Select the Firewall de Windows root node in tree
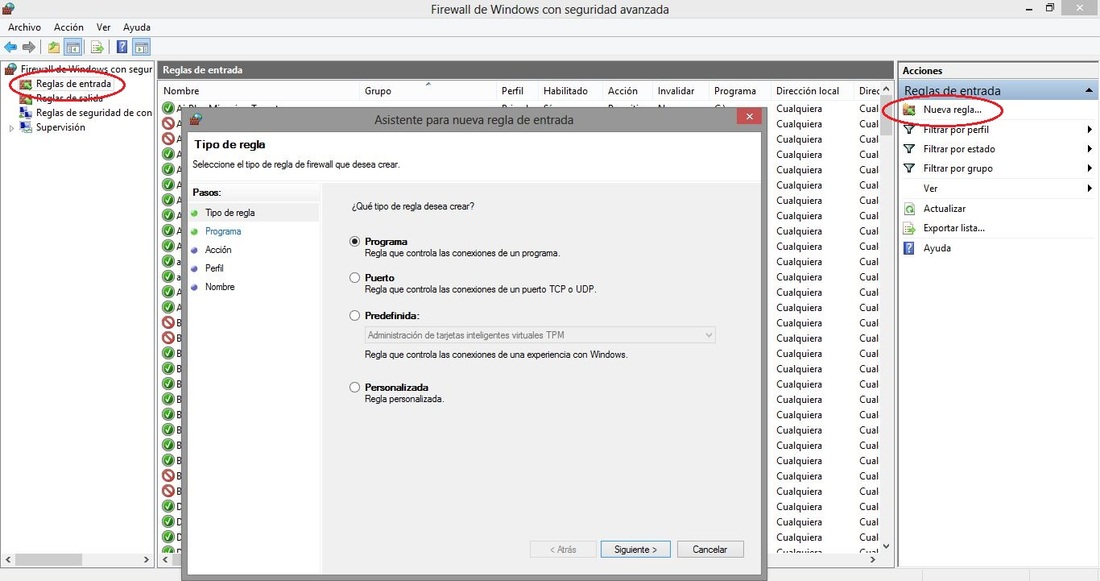Screen dimensions: 1100x581 tap(86, 69)
